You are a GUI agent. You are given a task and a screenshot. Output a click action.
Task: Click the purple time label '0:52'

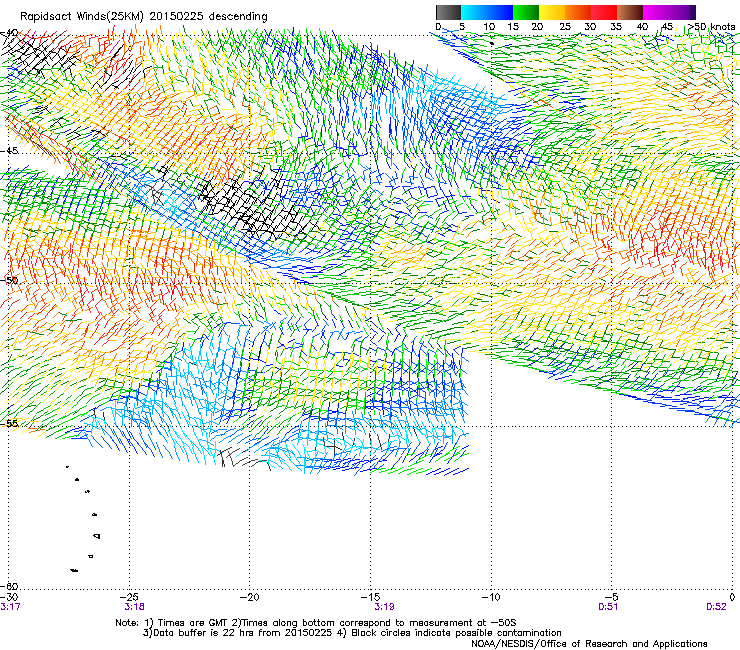[x=716, y=607]
